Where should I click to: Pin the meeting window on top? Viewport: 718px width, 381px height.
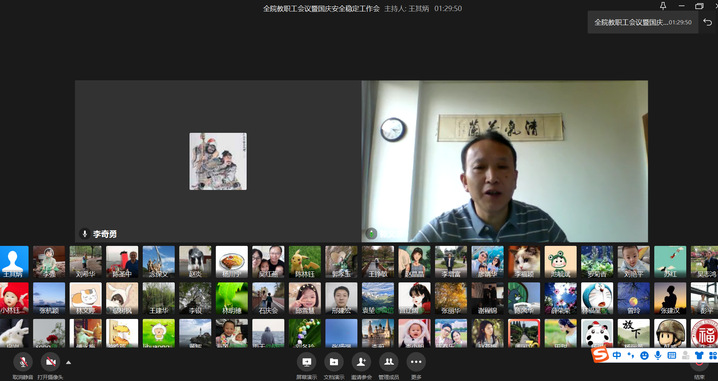[663, 6]
